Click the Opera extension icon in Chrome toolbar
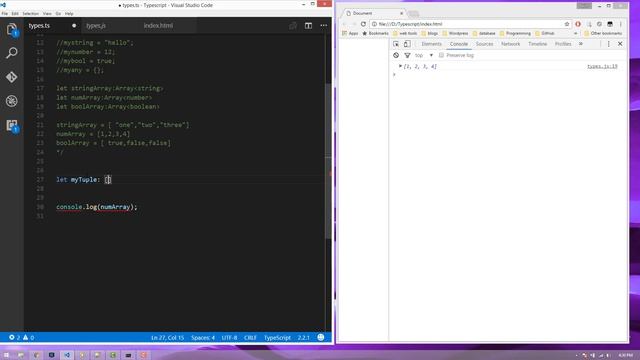The image size is (640, 360). 578,24
